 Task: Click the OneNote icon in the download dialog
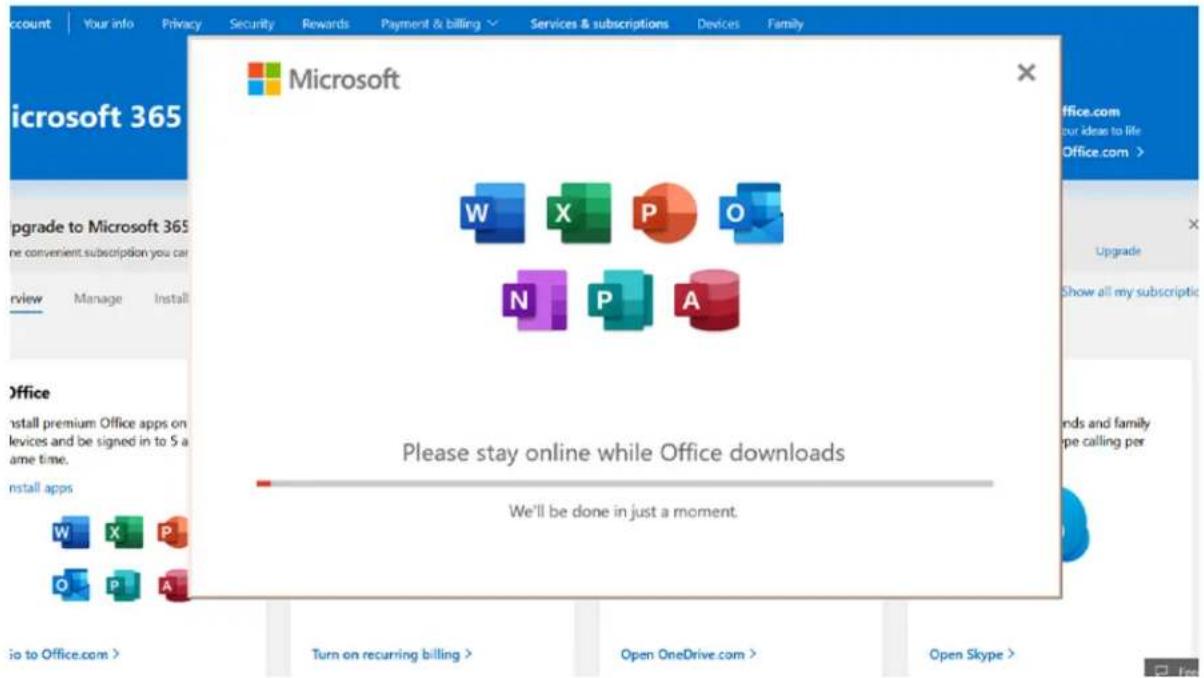coord(534,299)
